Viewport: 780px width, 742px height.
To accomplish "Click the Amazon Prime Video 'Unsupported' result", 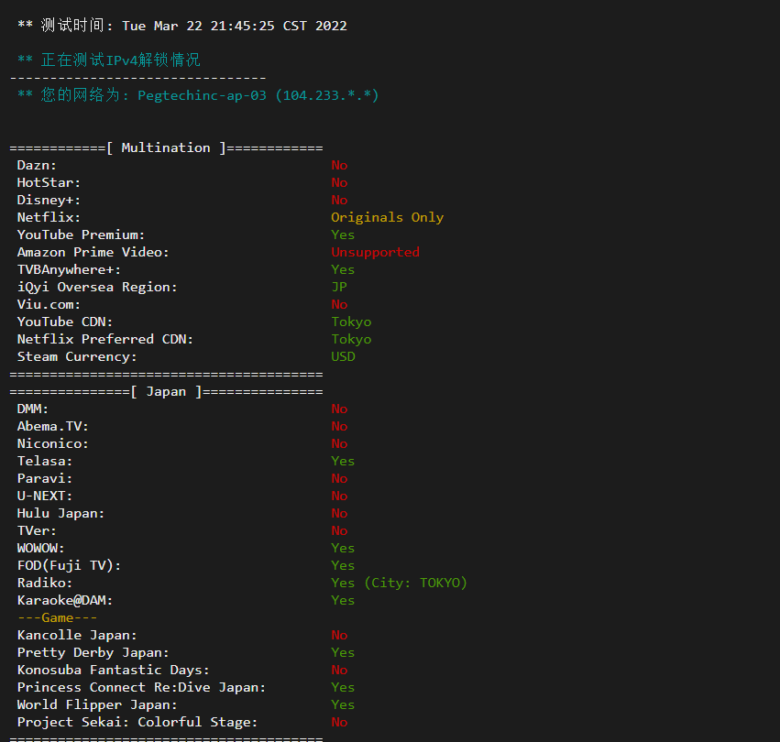I will (x=375, y=252).
